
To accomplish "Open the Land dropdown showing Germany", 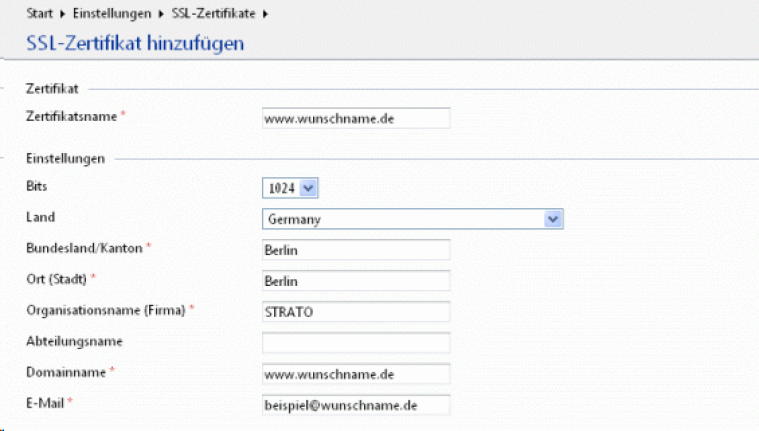I will point(412,219).
